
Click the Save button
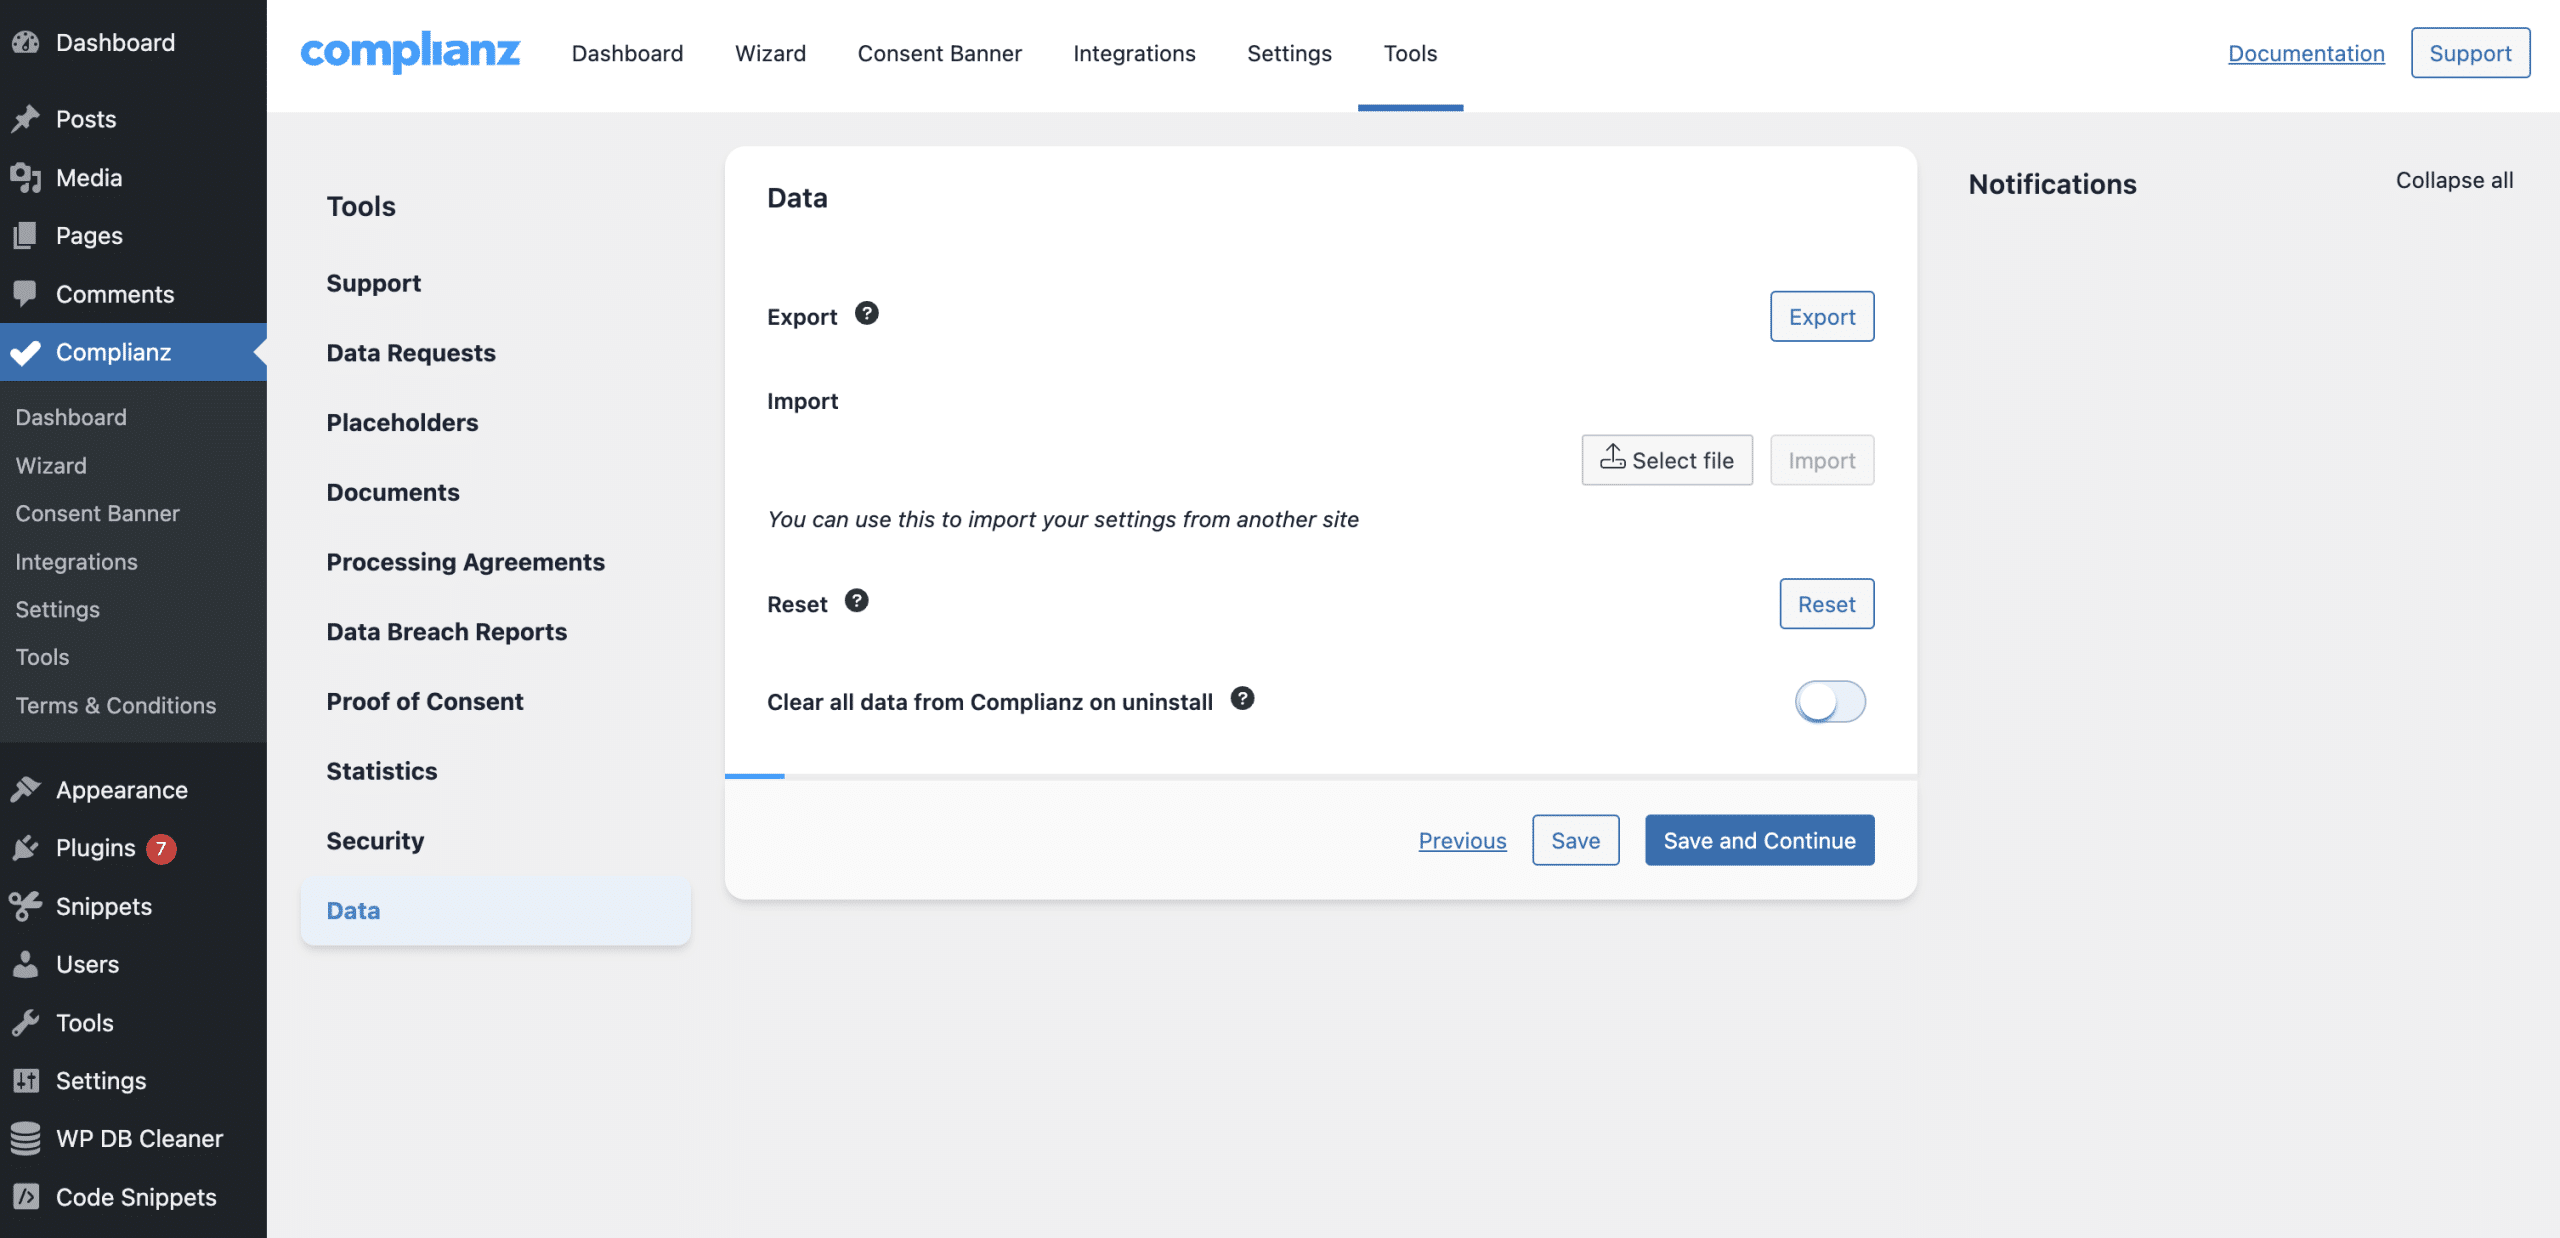[x=1575, y=840]
